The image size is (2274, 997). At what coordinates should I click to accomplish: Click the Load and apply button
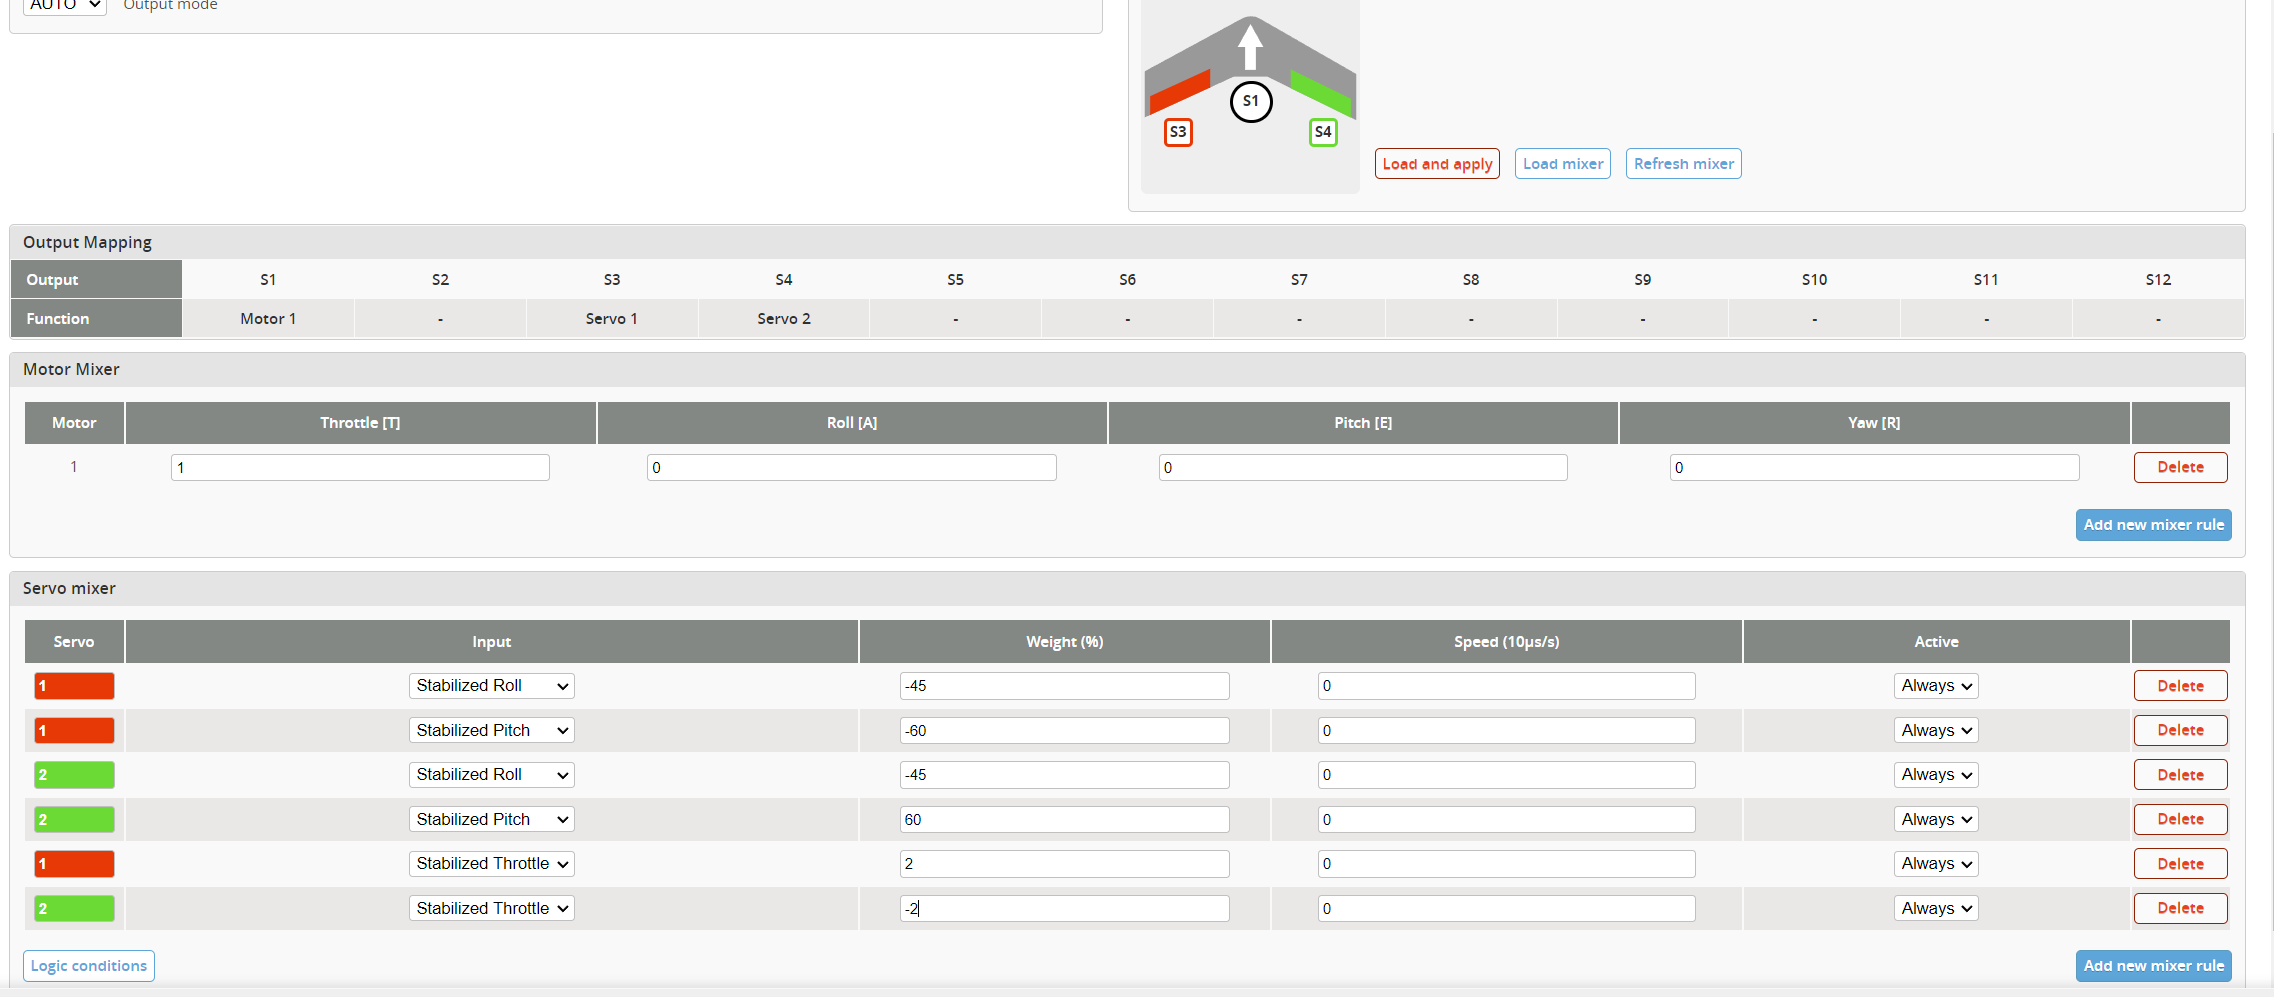pos(1437,163)
